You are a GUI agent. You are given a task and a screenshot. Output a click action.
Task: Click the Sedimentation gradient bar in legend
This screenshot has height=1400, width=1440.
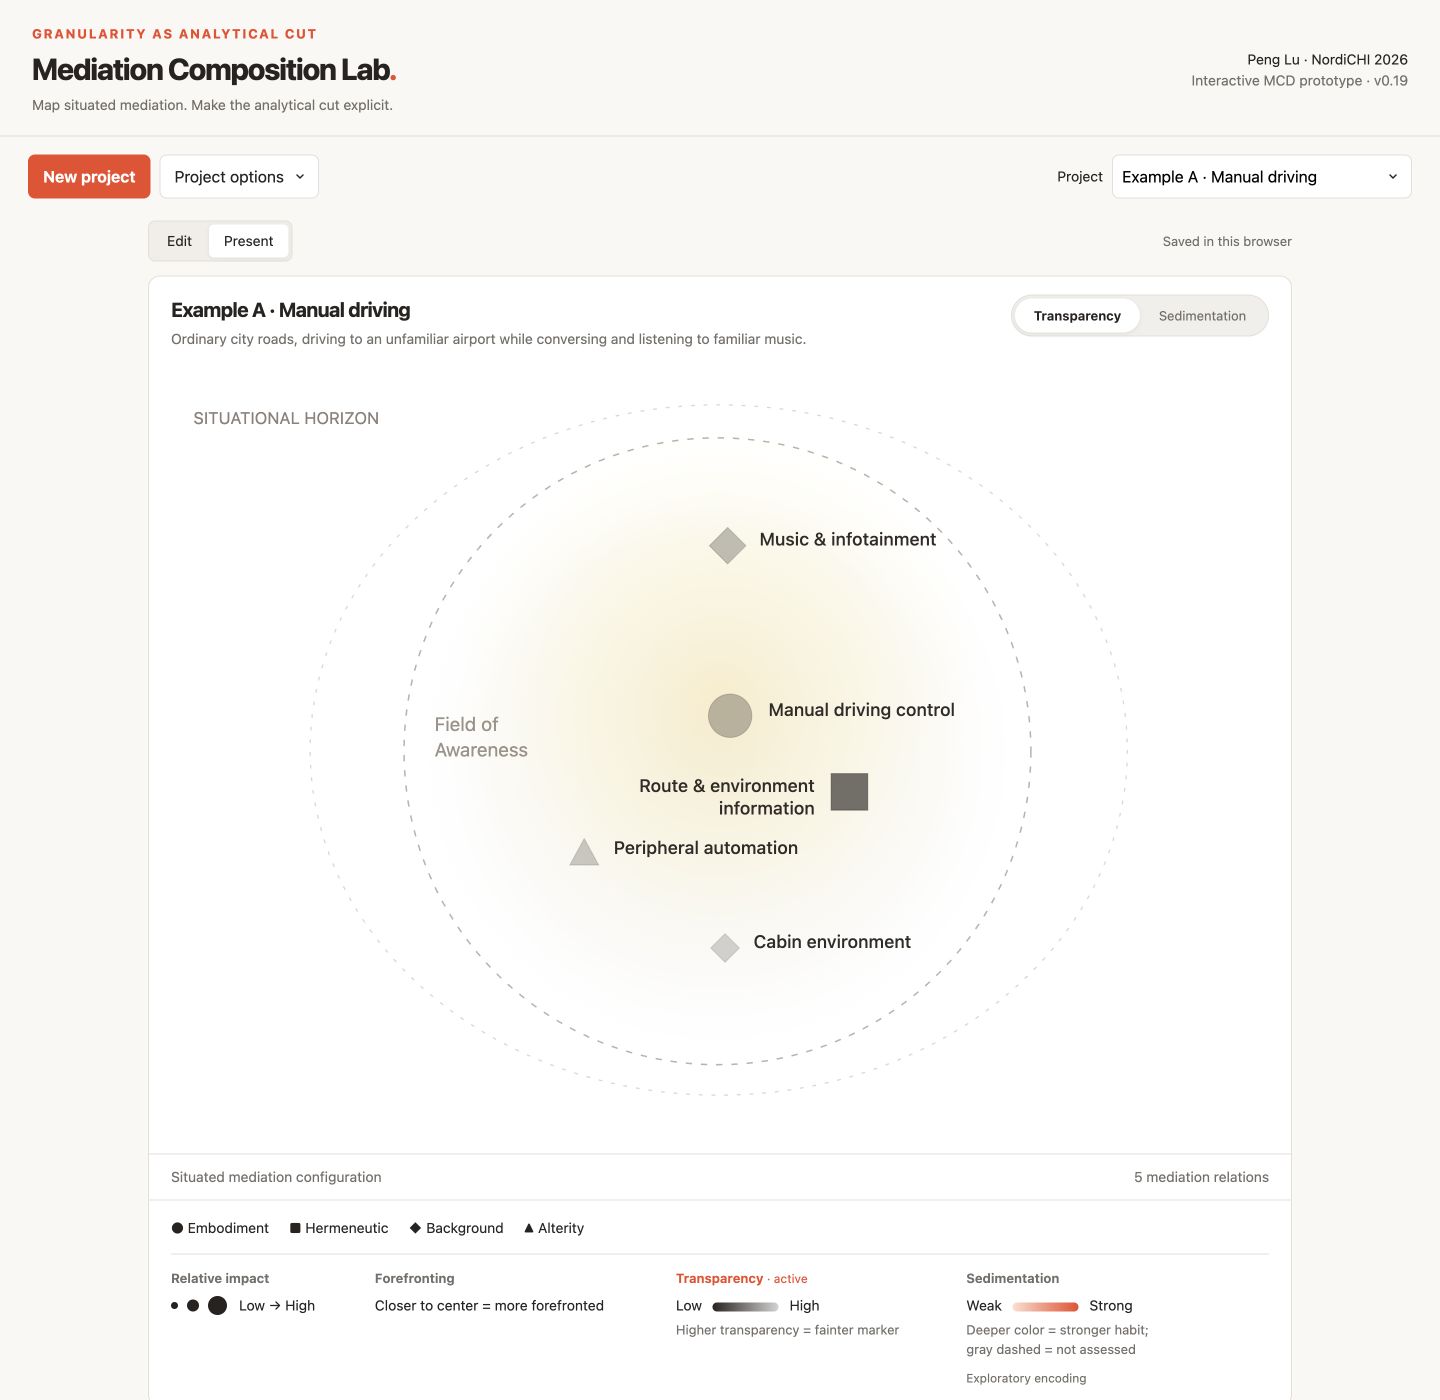(x=1045, y=1306)
